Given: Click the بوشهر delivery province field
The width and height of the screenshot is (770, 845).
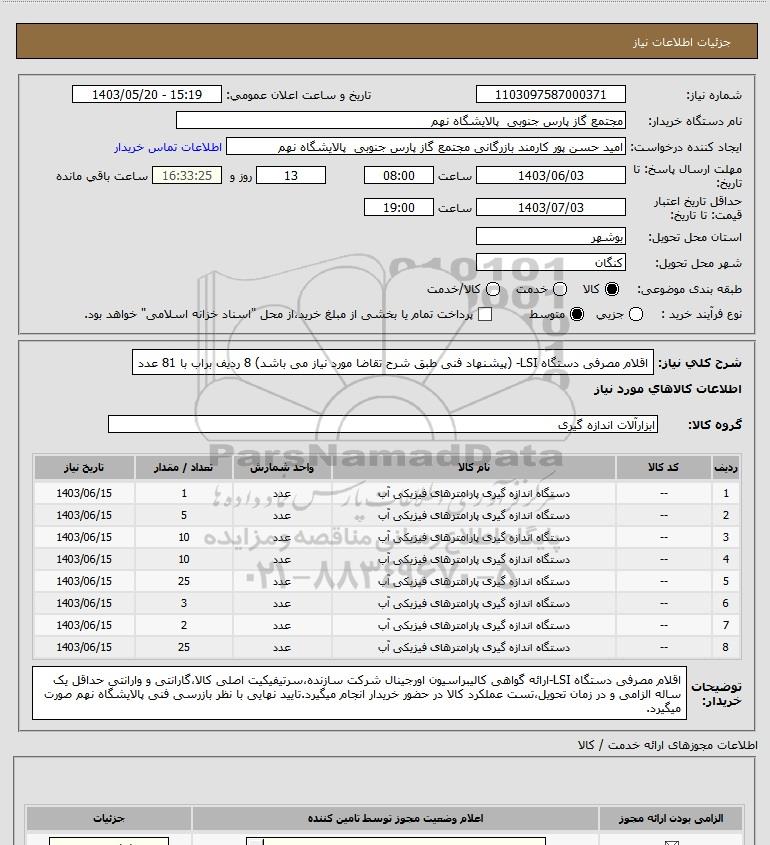Looking at the screenshot, I should 551,237.
